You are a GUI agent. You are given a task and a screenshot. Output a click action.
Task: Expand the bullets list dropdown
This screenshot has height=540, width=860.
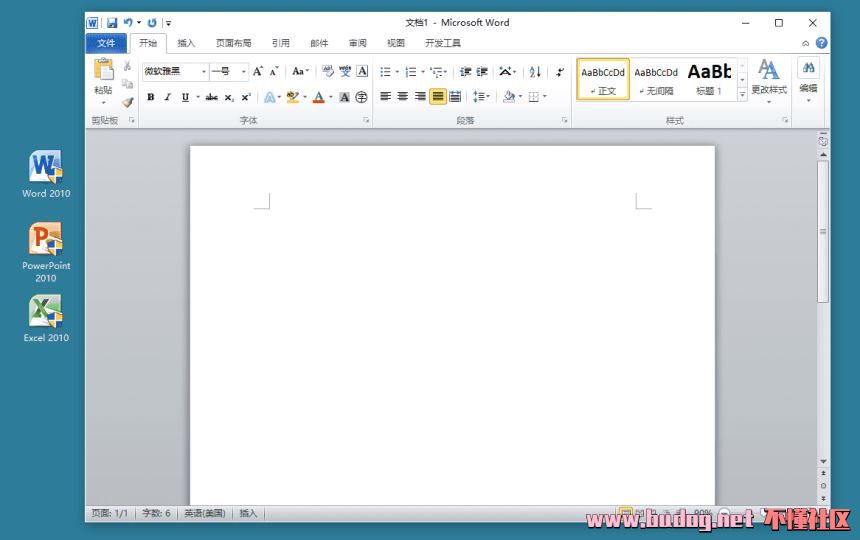click(398, 72)
